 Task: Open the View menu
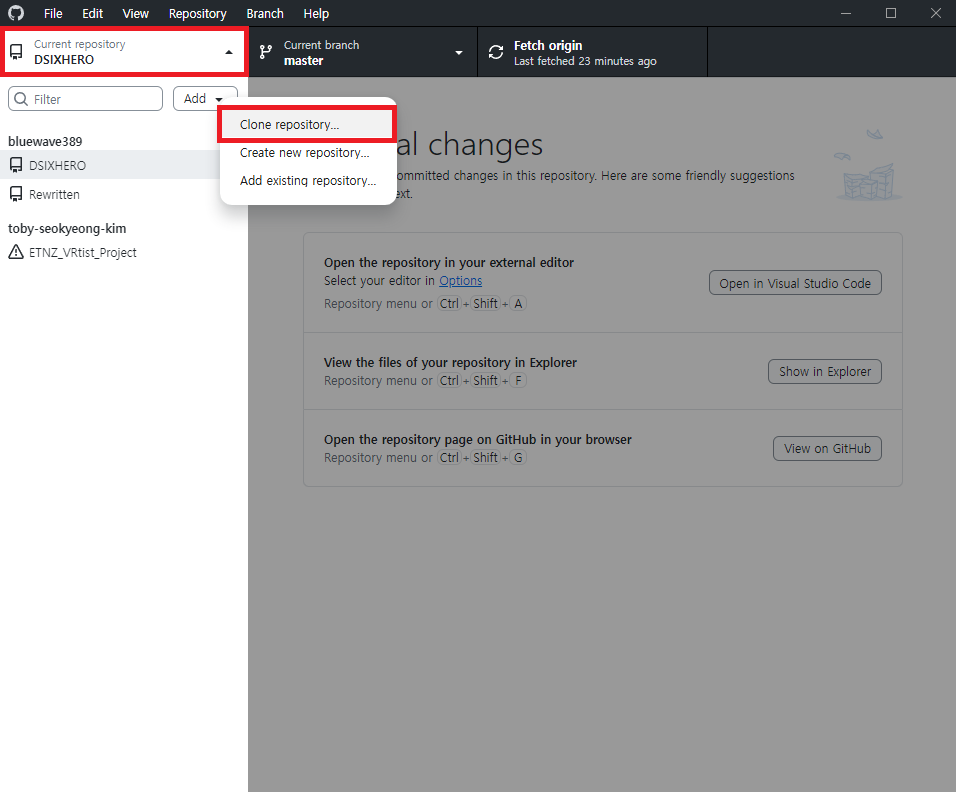click(x=135, y=13)
